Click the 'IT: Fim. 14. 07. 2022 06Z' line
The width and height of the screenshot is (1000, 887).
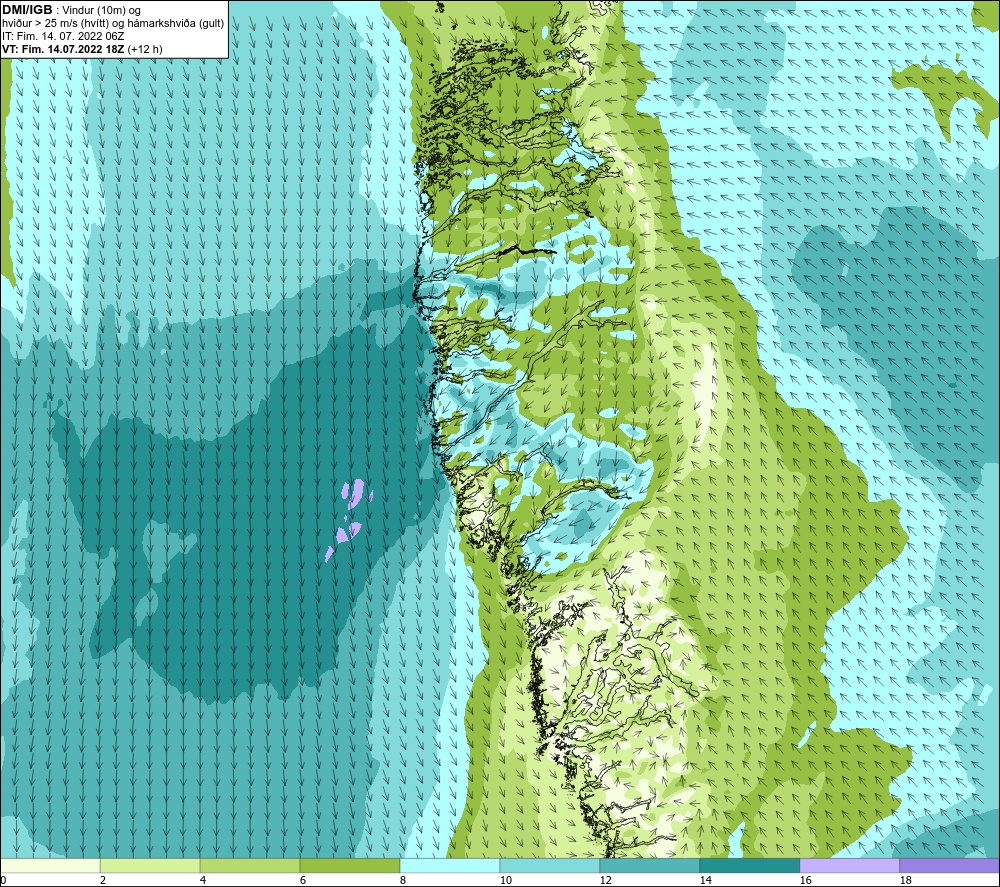coord(63,36)
